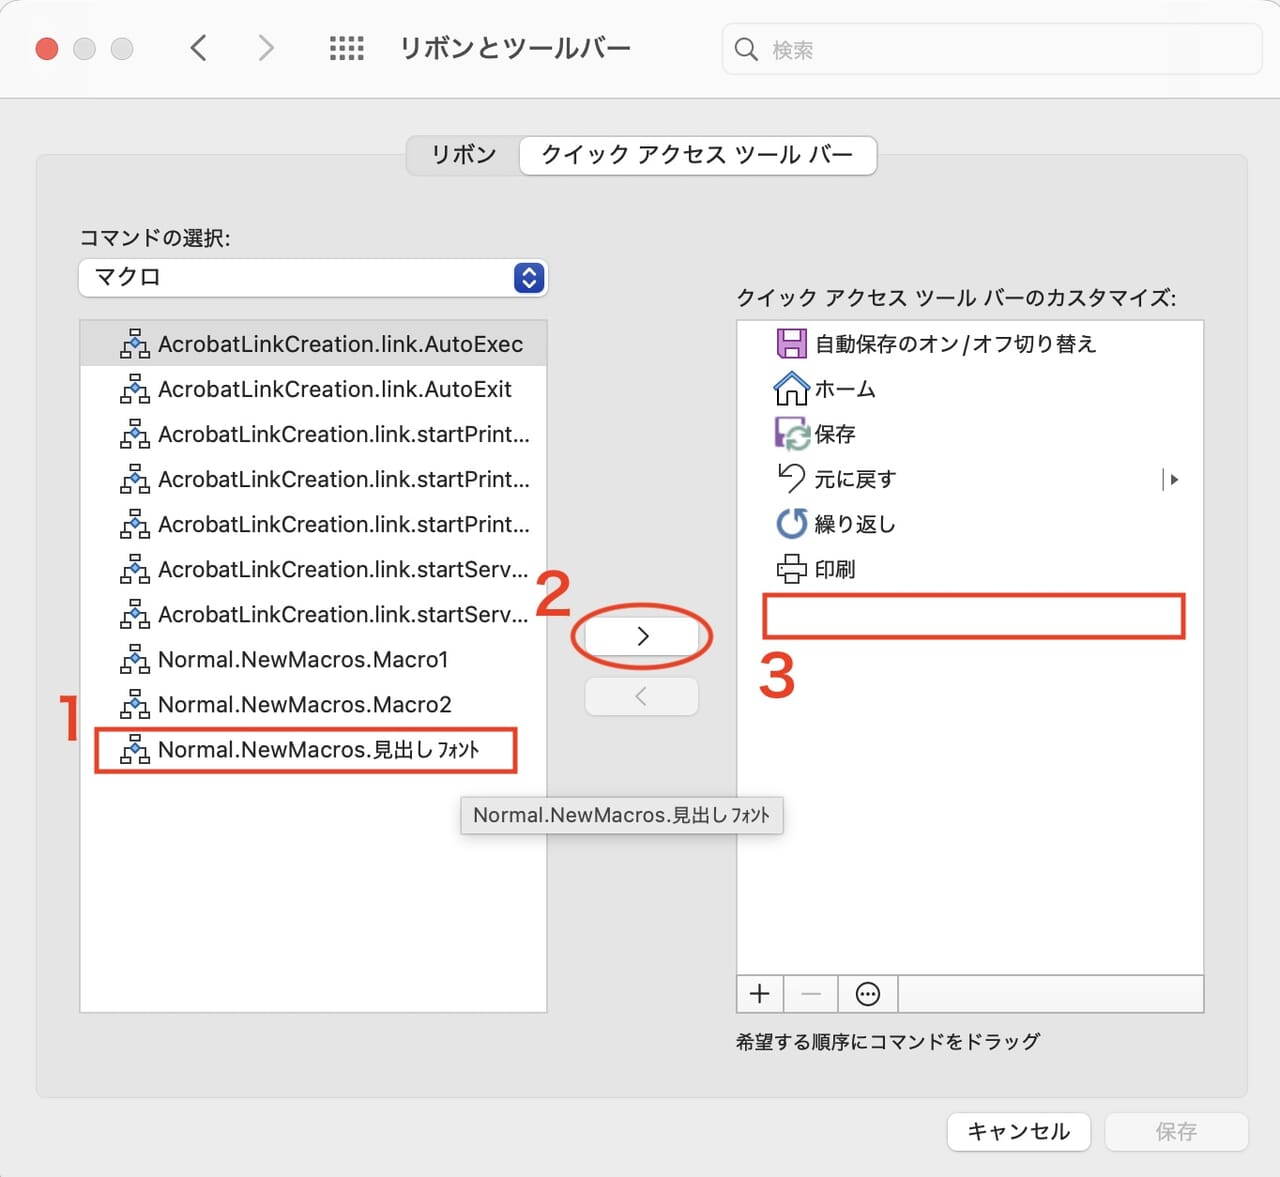Click the キャンセル button
1280x1177 pixels.
click(1018, 1132)
